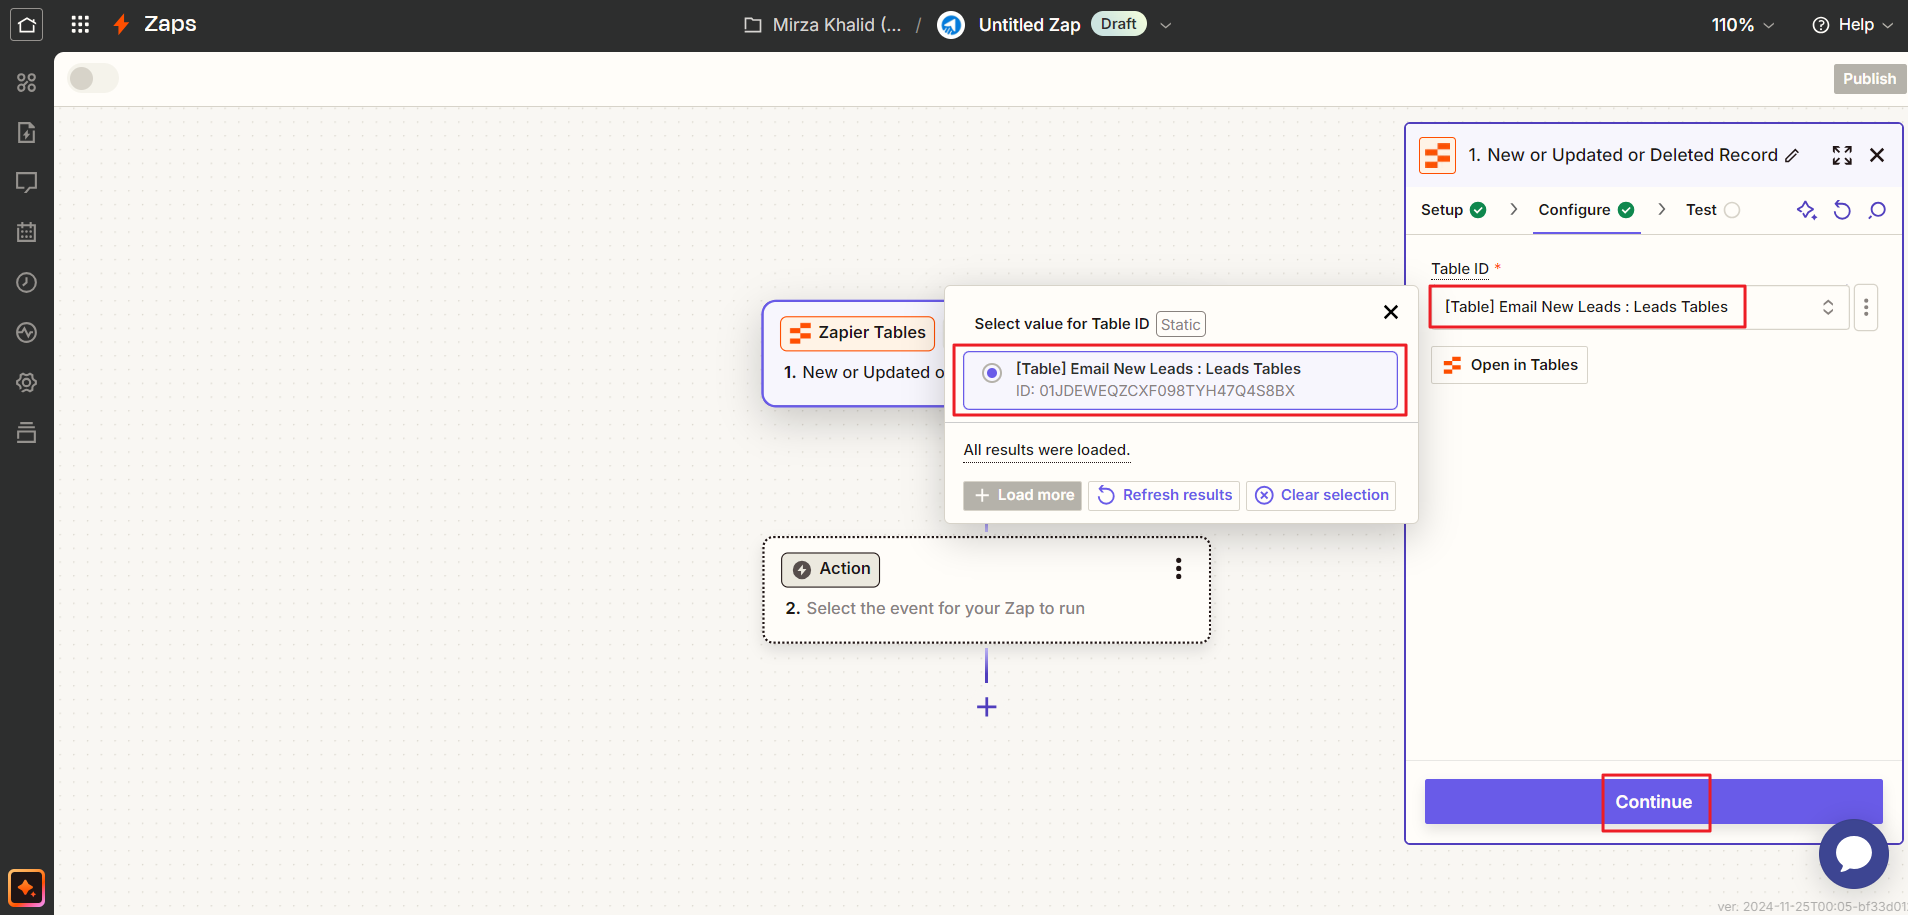This screenshot has height=915, width=1908.
Task: Open the chat support bubble
Action: pyautogui.click(x=1853, y=853)
